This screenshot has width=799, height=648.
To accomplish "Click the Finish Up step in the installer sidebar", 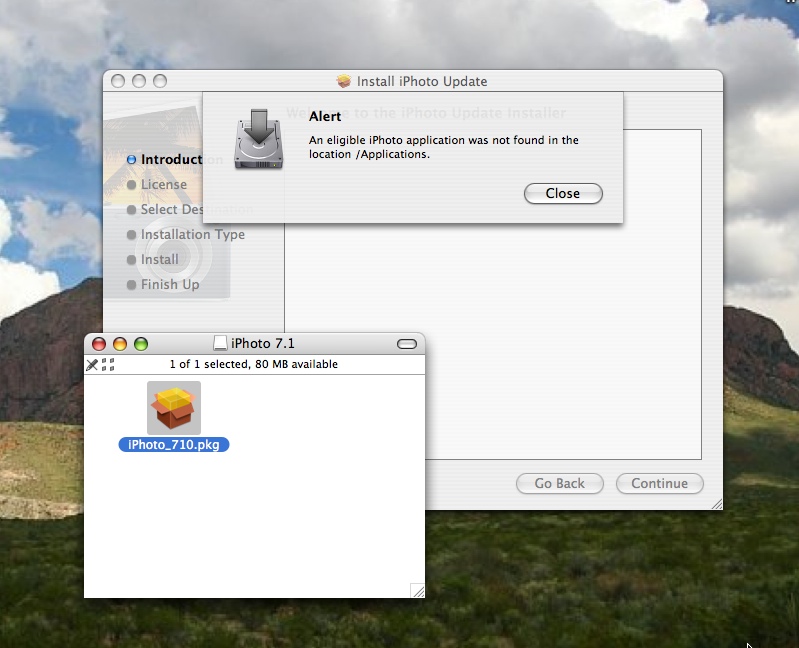I will pyautogui.click(x=170, y=284).
